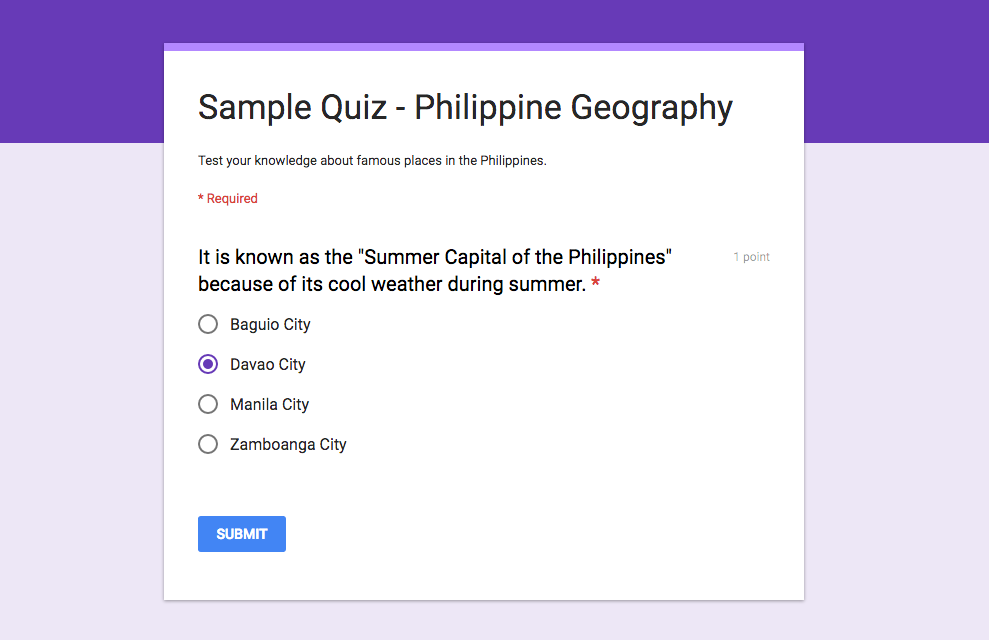Click the quiz title text
Viewport: 989px width, 640px height.
pos(464,107)
